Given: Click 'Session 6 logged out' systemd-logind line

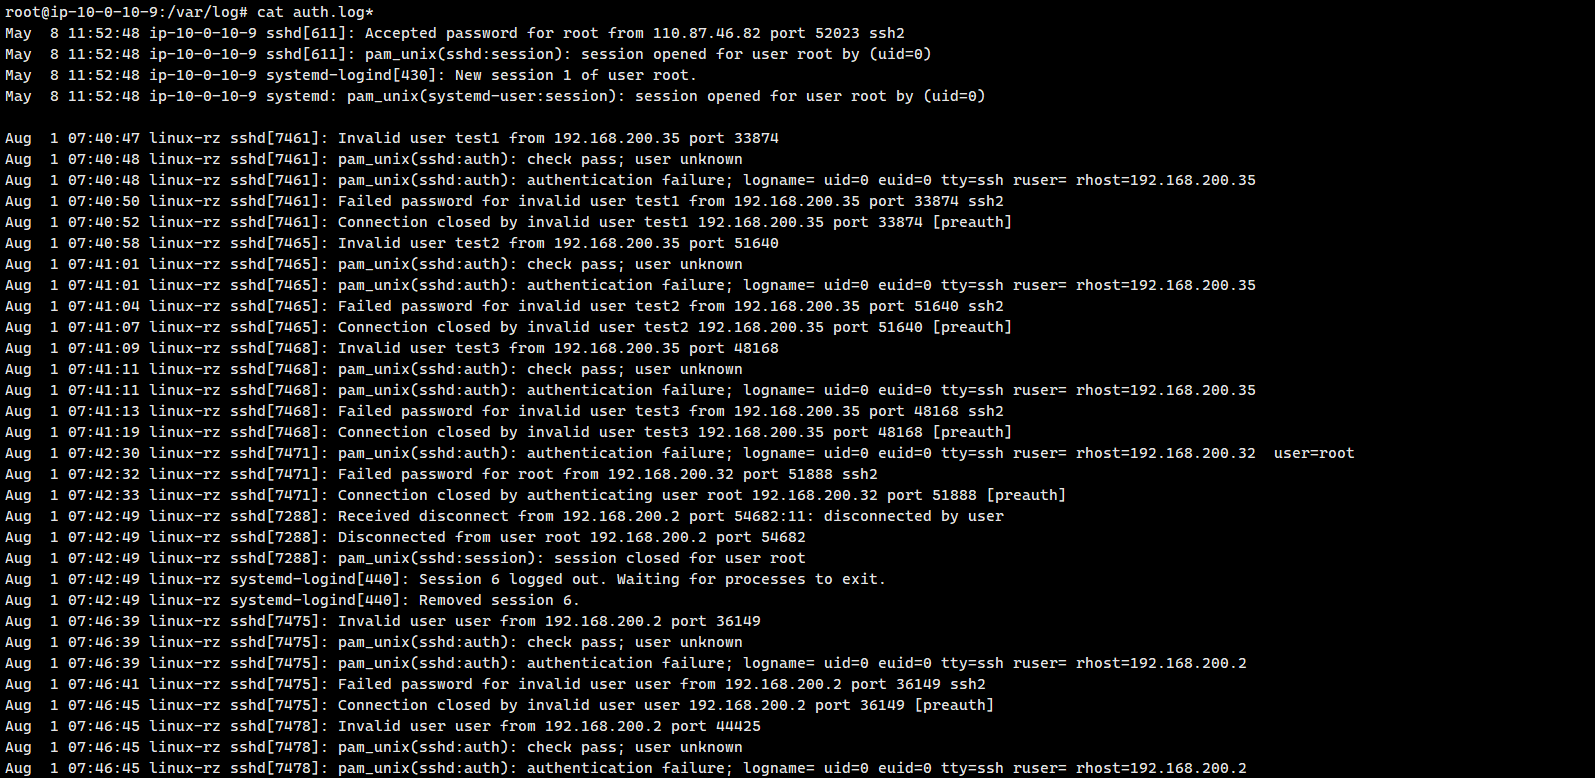Looking at the screenshot, I should tap(445, 579).
